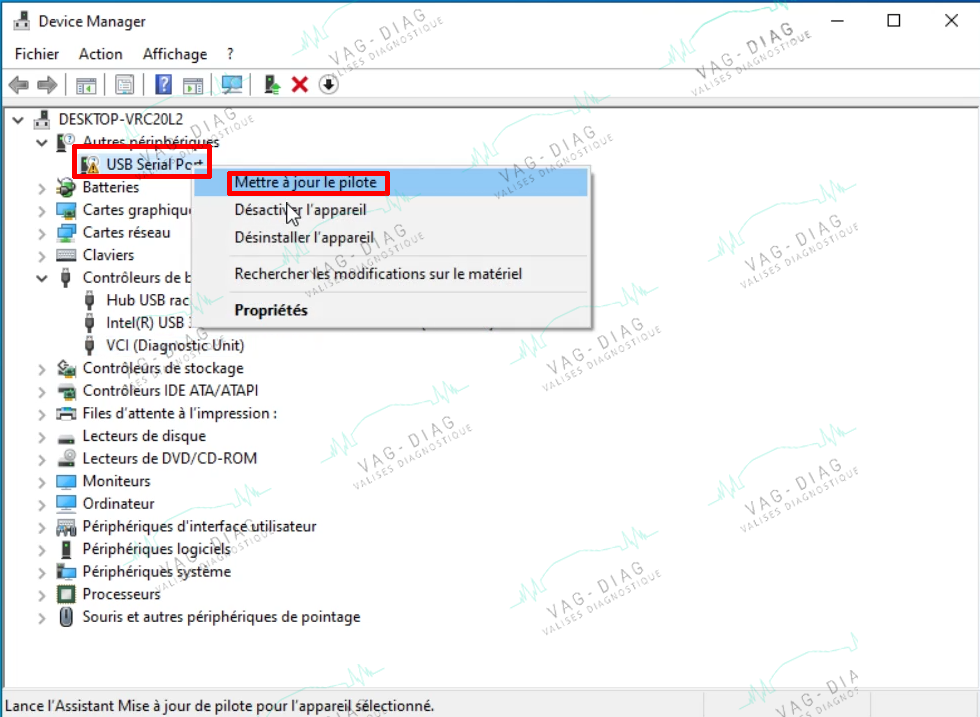Open the Action menu
This screenshot has height=717, width=980.
point(101,54)
